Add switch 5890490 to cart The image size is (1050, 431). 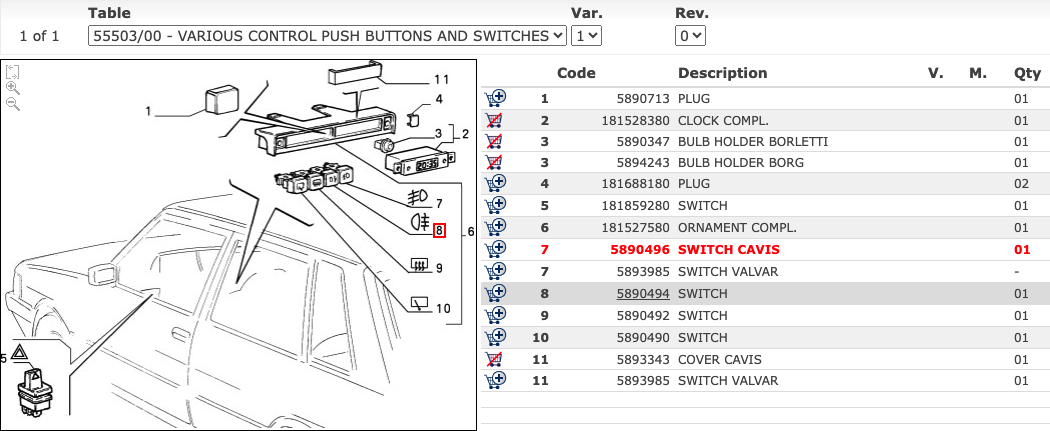[494, 337]
